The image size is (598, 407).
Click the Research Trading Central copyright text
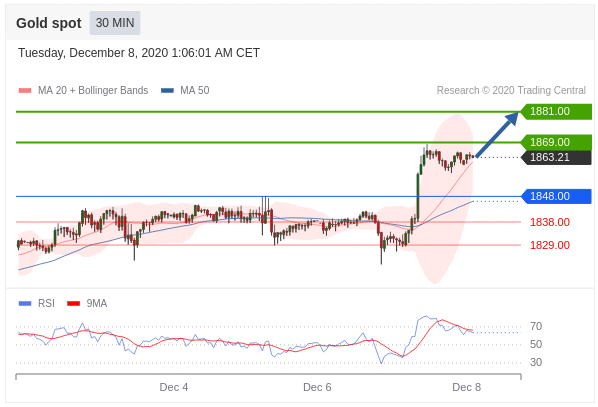tap(511, 90)
